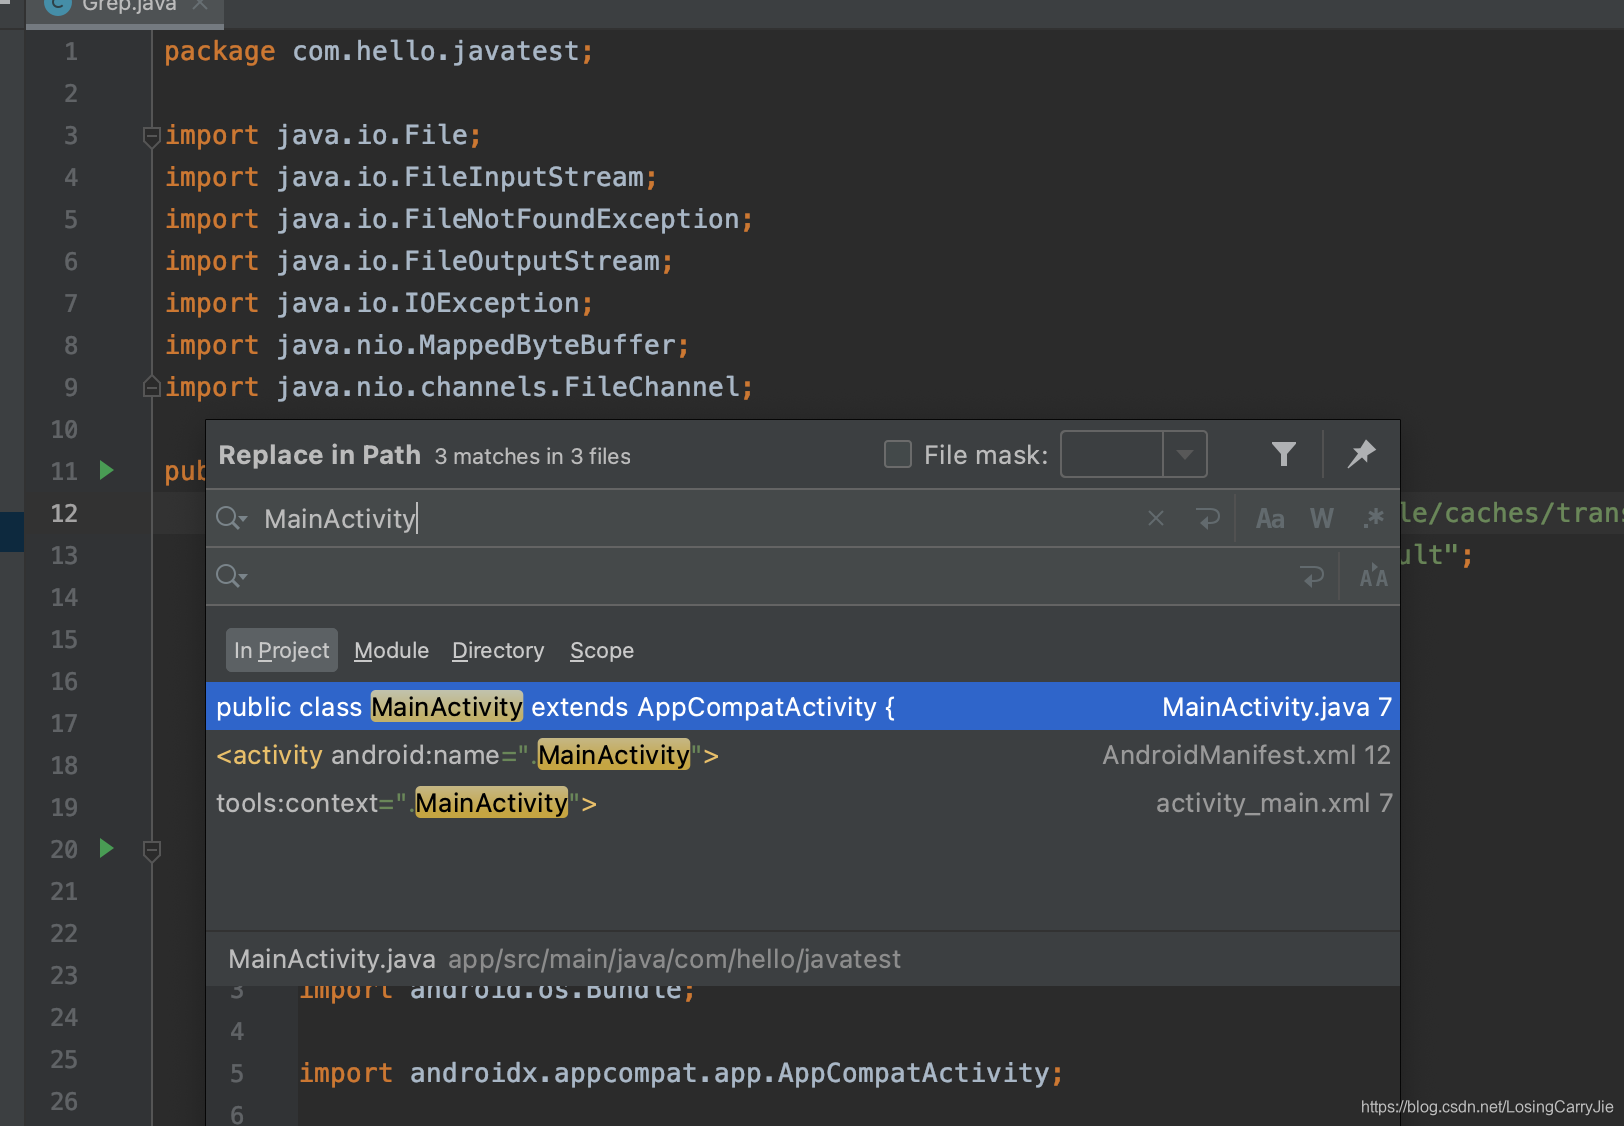Toggle Regex option in search field
The height and width of the screenshot is (1126, 1624).
click(x=1374, y=518)
